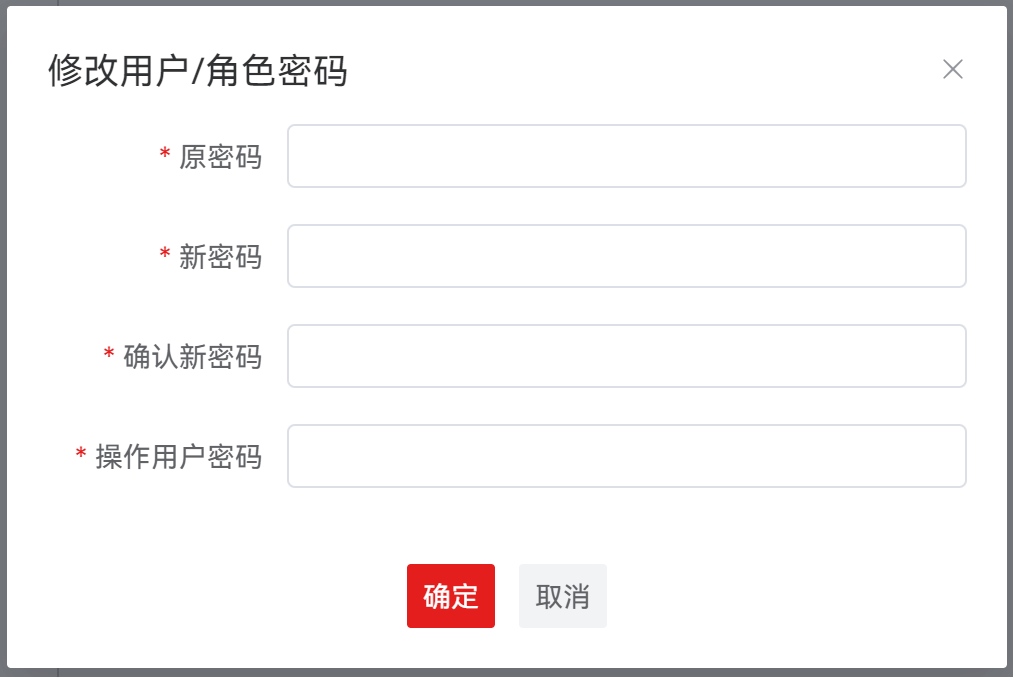
Task: Click the dialog title 修改用户/角色密码
Action: click(198, 71)
